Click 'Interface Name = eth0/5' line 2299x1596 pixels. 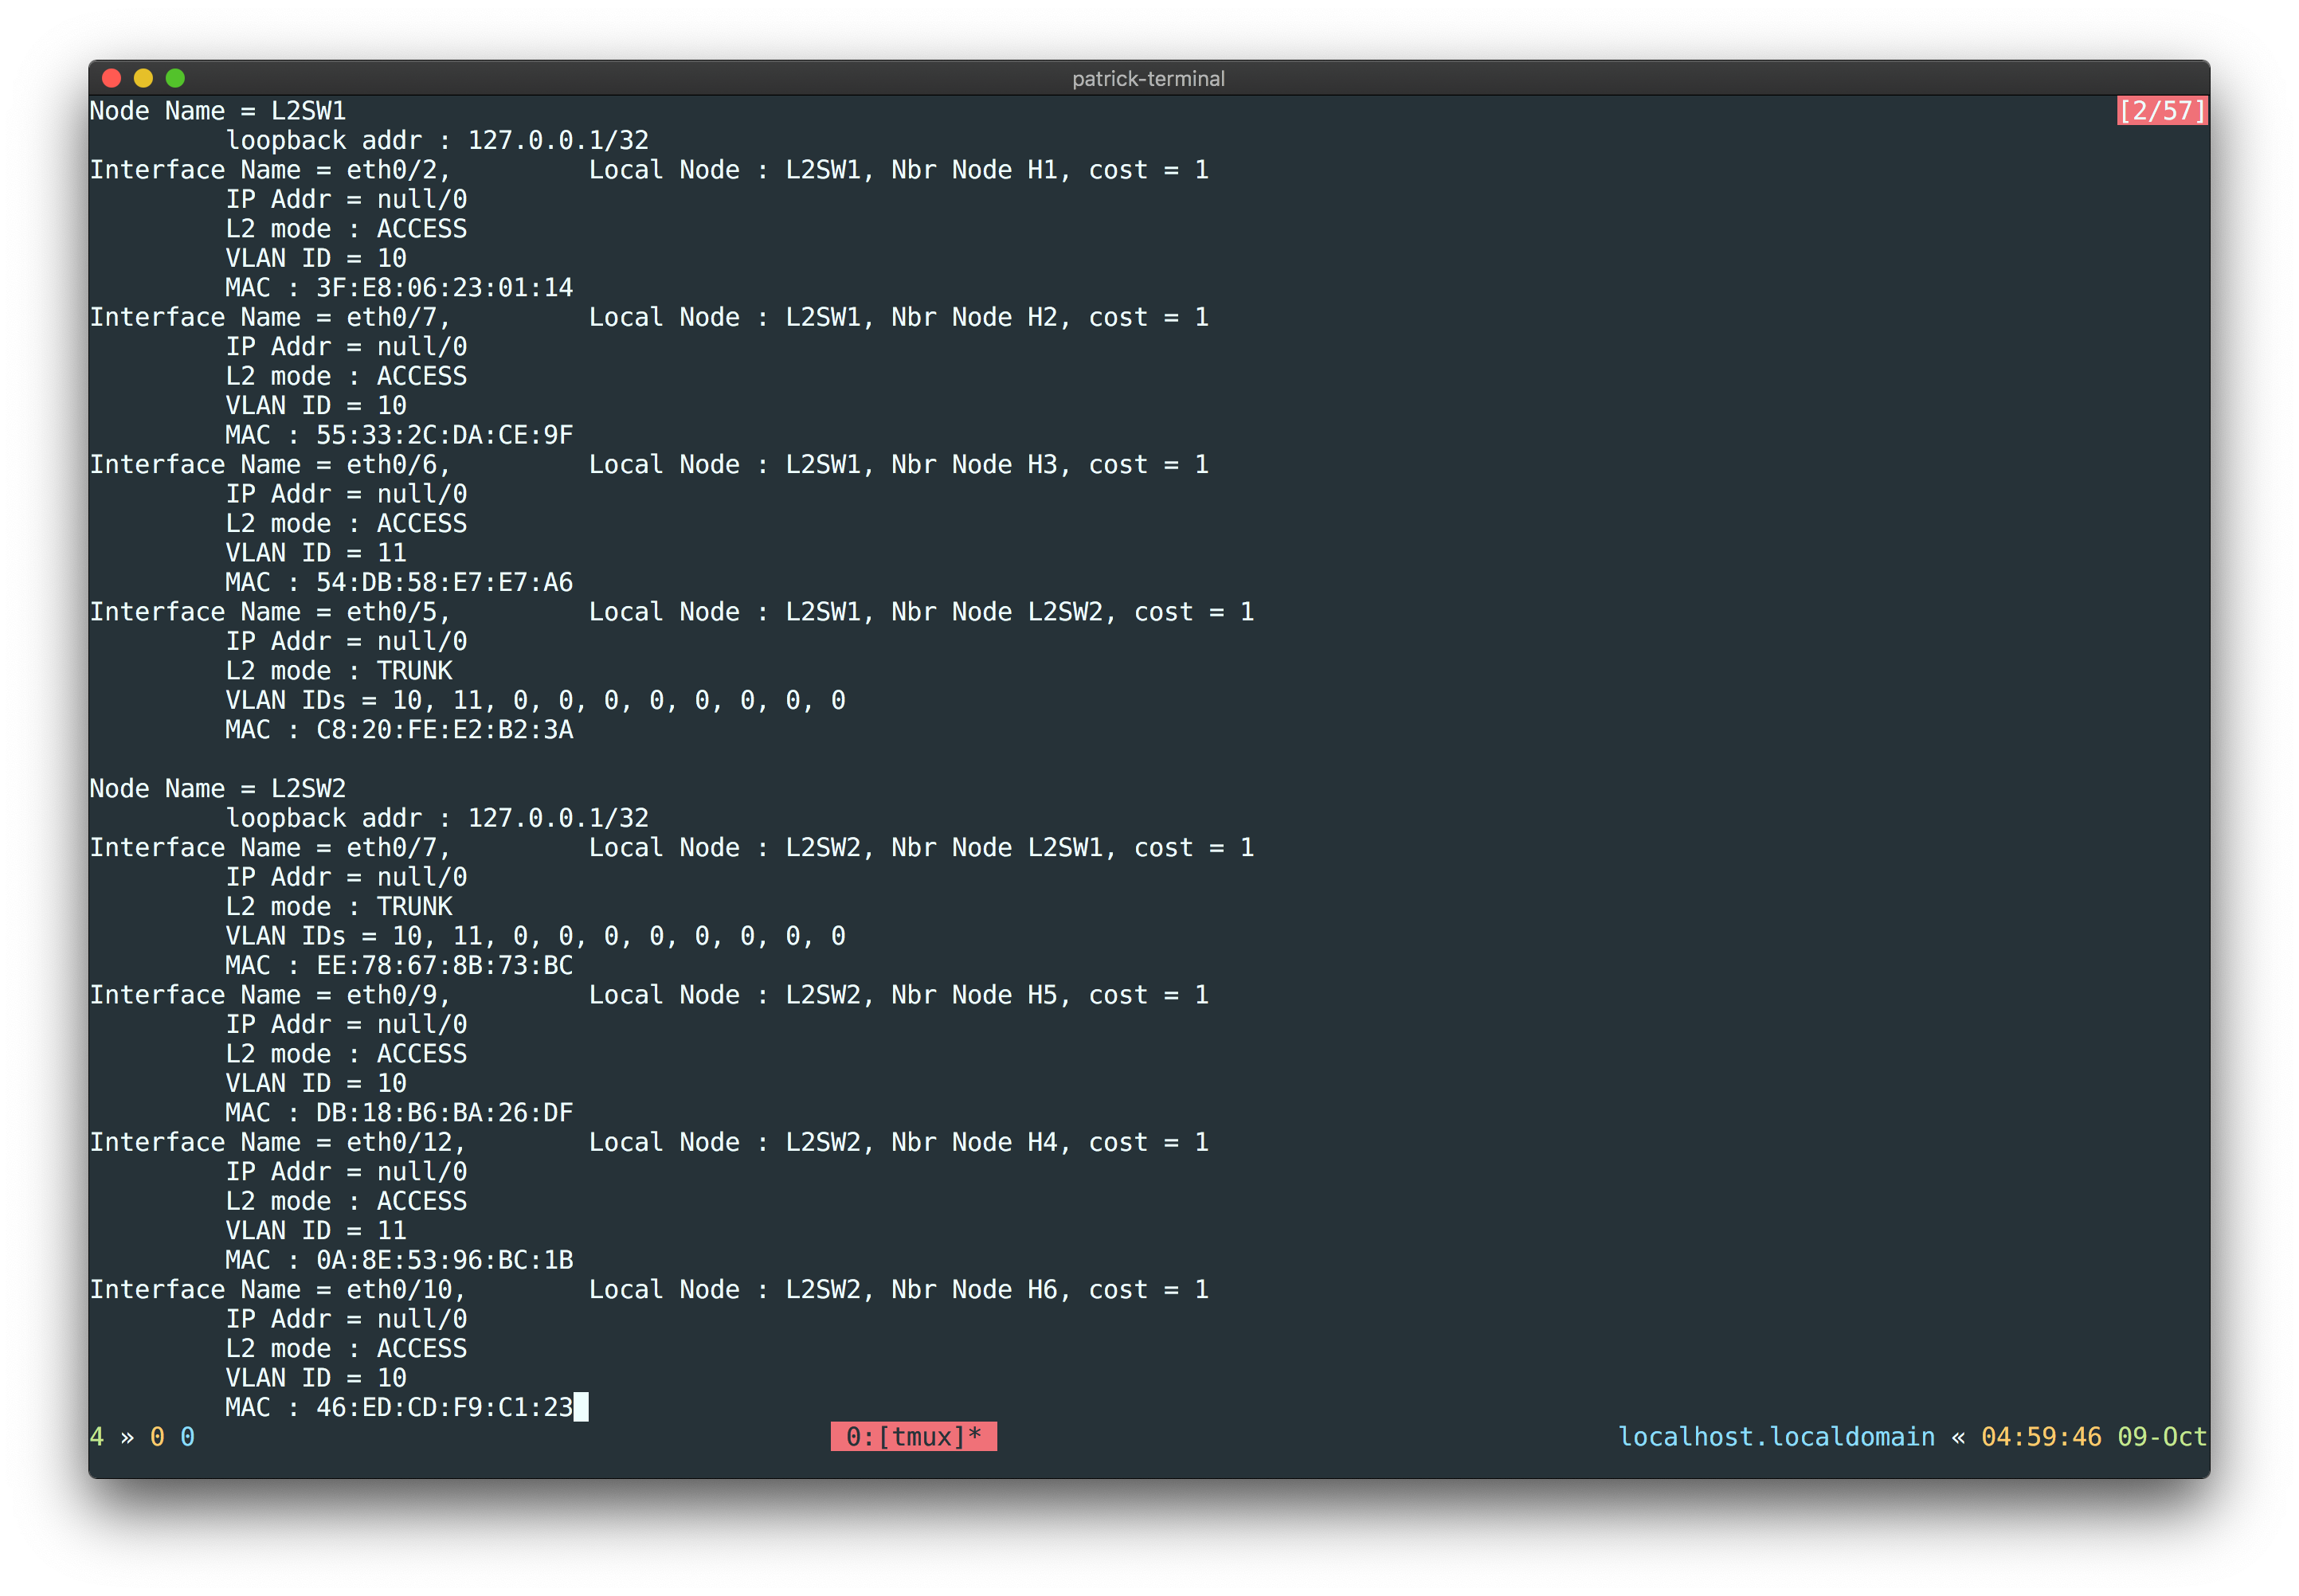click(270, 612)
